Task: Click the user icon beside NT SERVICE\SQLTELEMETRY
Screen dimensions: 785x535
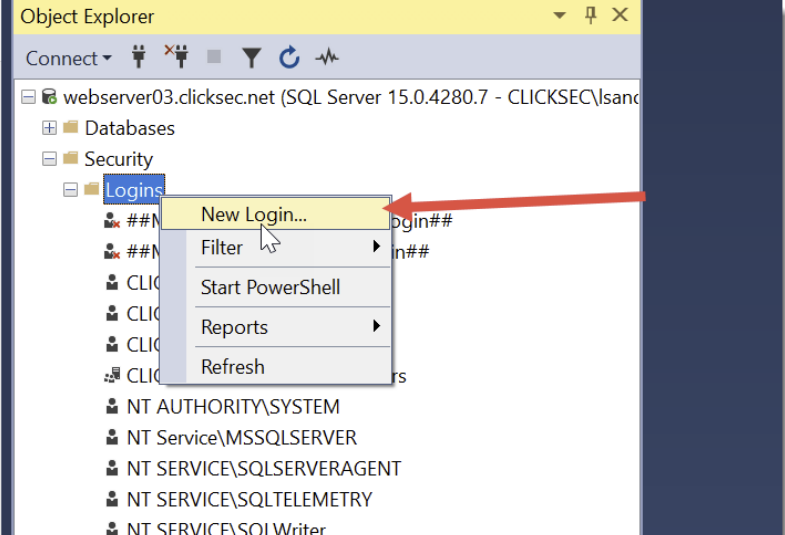Action: [x=112, y=499]
